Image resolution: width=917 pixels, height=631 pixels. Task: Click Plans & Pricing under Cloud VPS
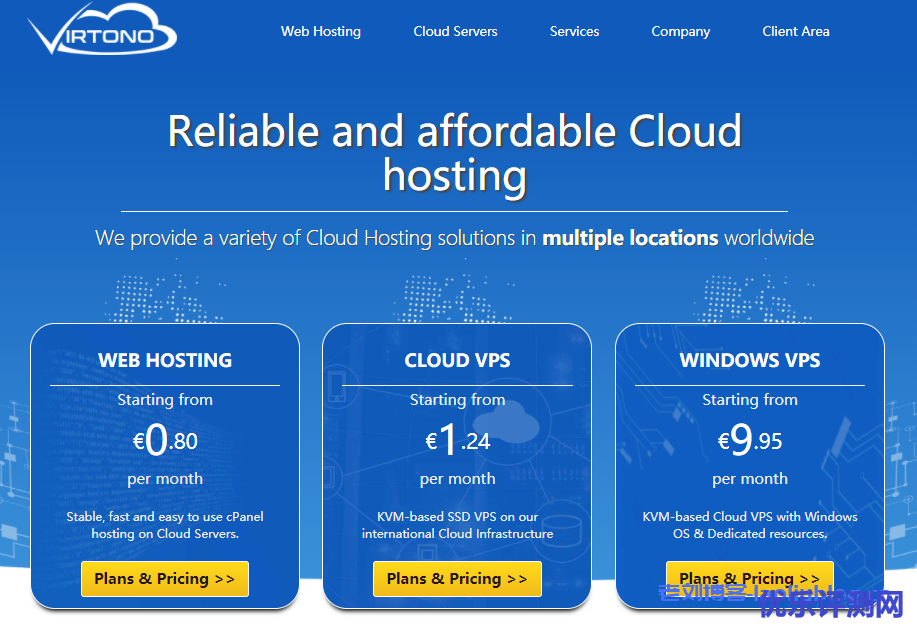tap(457, 578)
